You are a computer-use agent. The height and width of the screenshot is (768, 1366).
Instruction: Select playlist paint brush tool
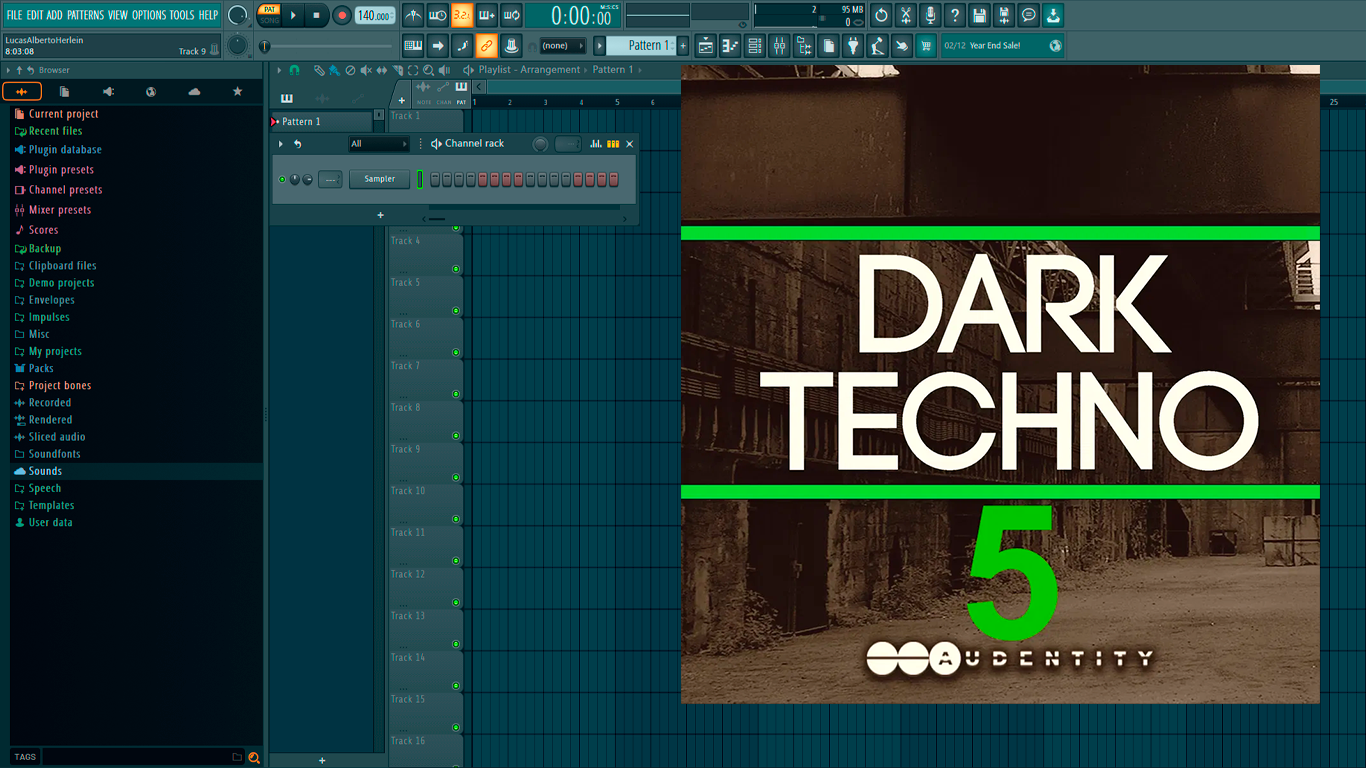334,70
